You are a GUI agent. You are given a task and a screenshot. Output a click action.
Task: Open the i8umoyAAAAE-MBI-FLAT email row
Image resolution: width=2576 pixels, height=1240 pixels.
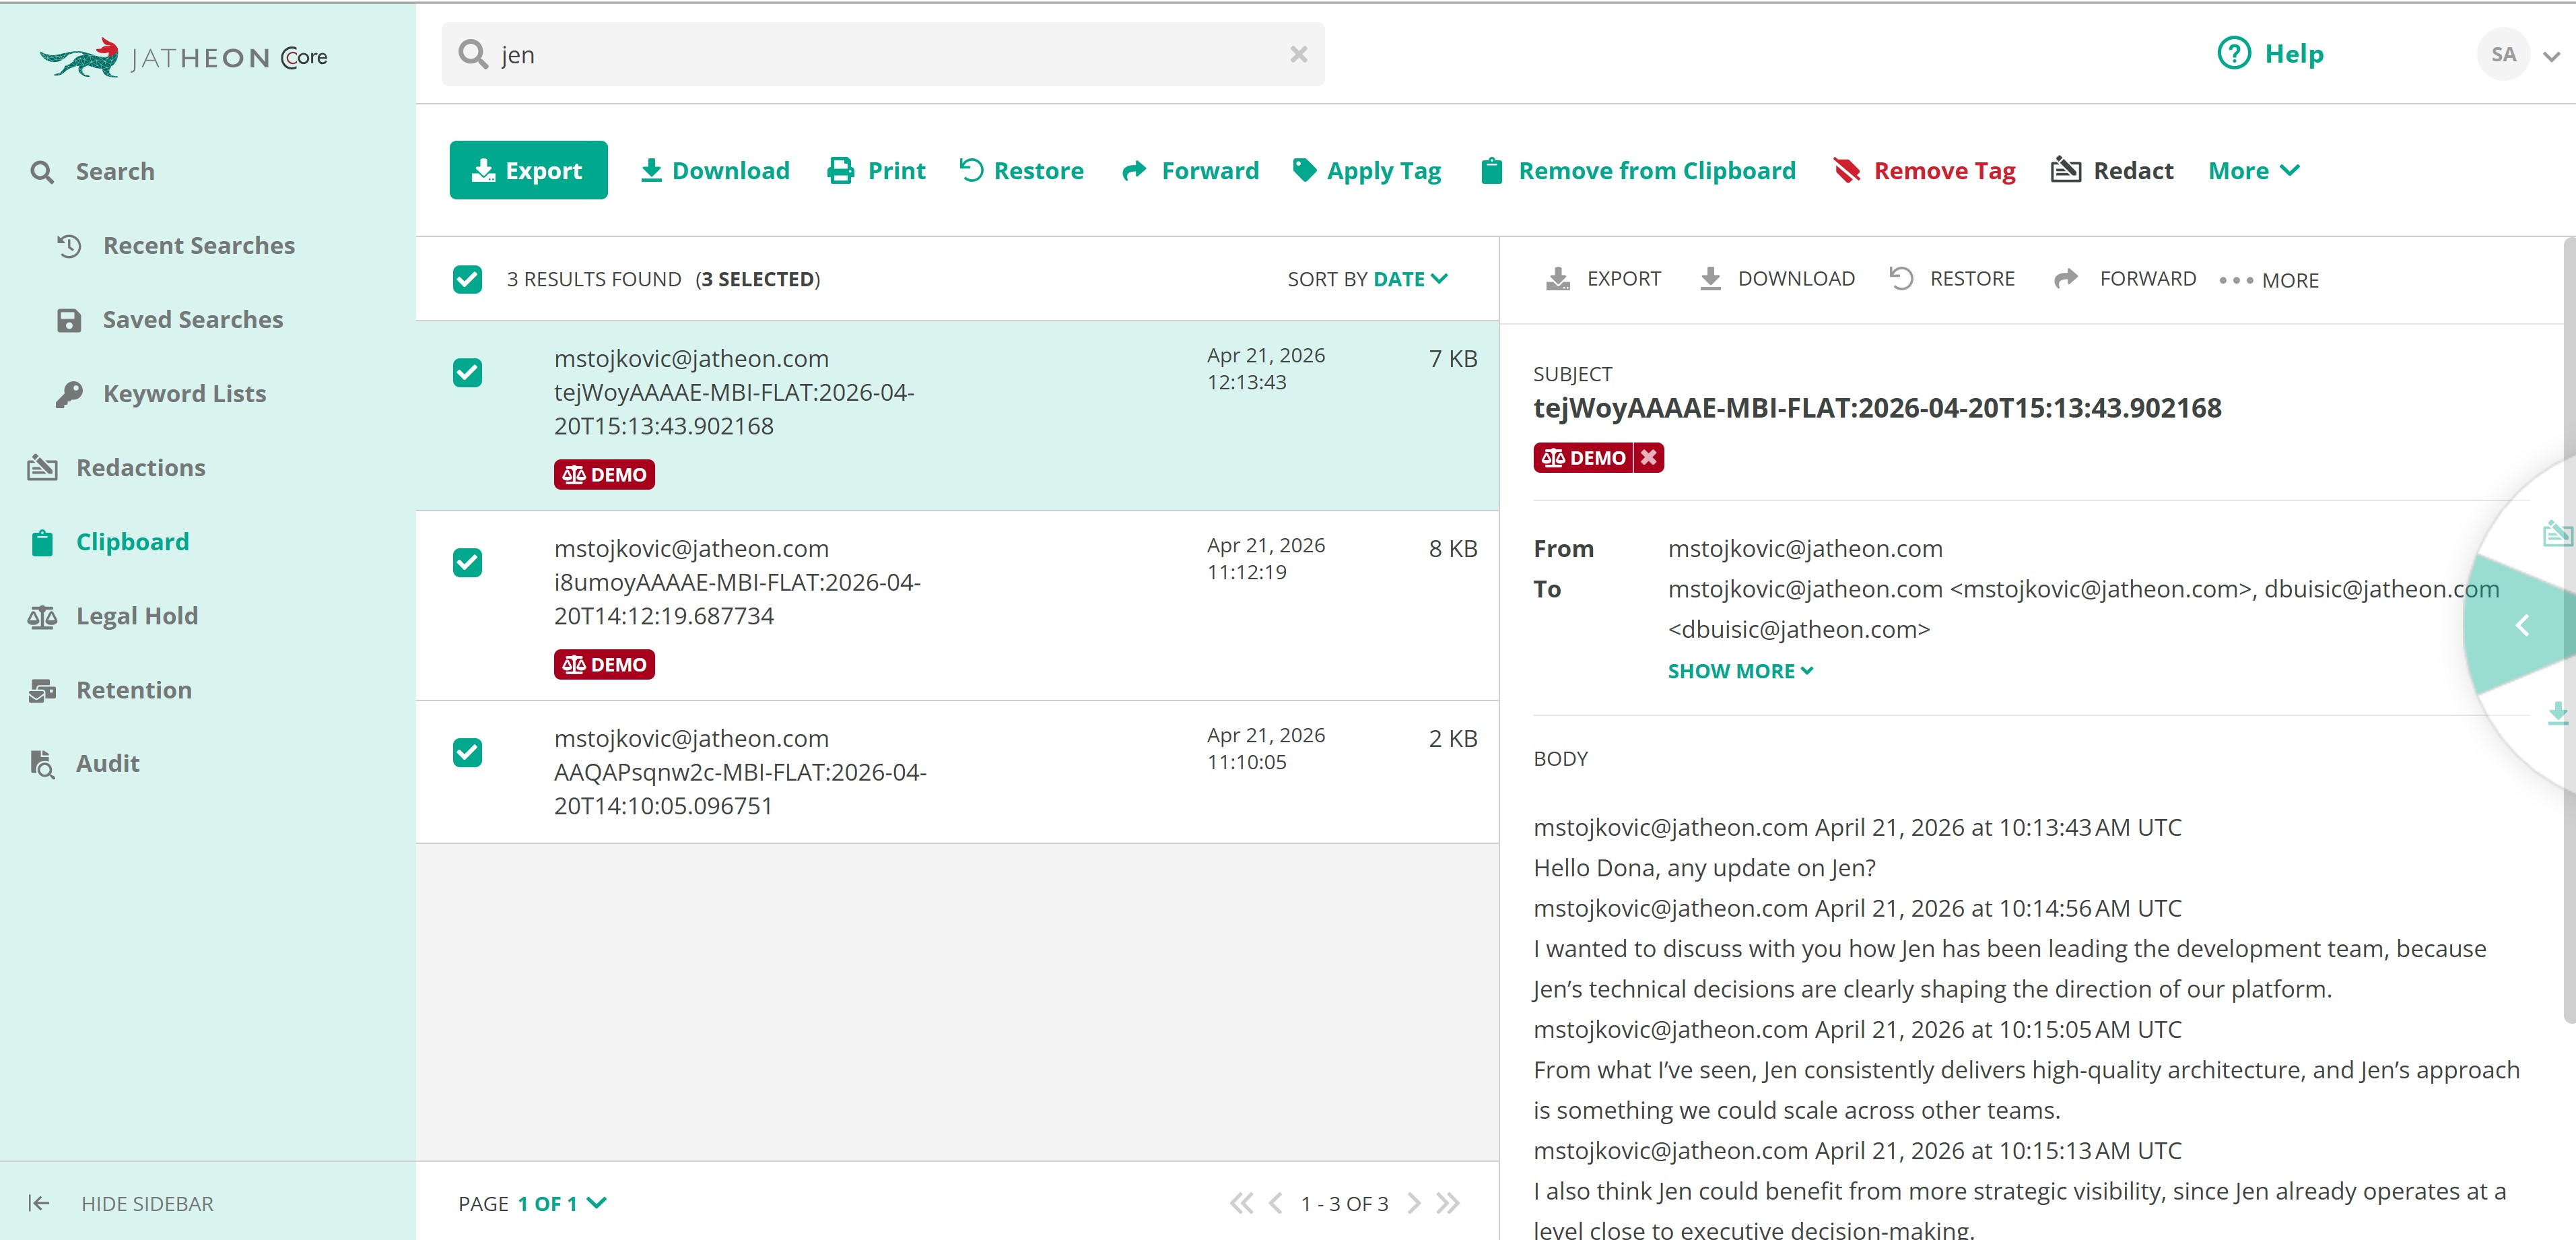click(x=957, y=605)
